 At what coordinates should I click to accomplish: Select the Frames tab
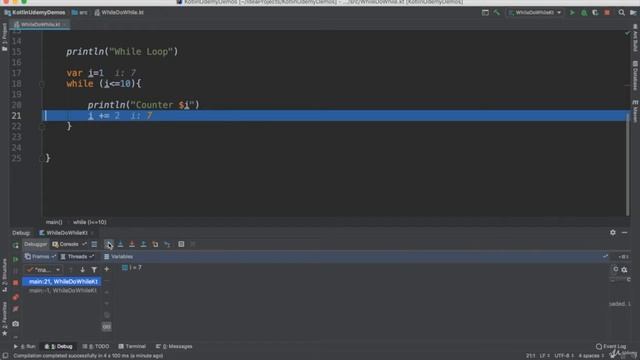(40, 257)
